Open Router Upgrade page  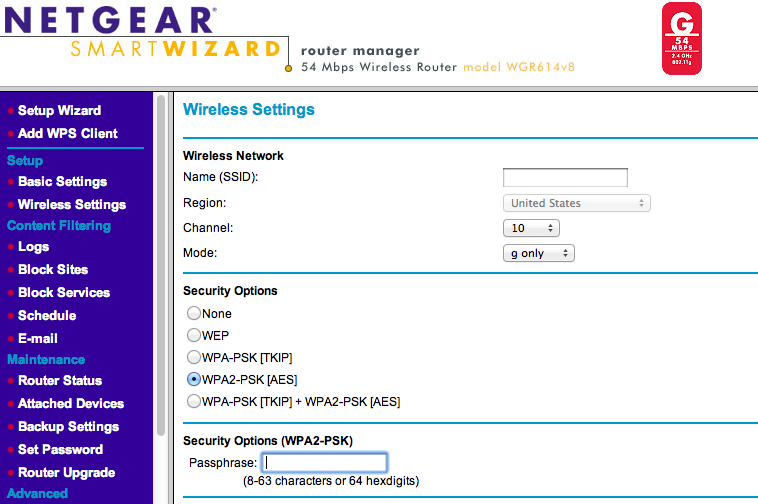[67, 473]
